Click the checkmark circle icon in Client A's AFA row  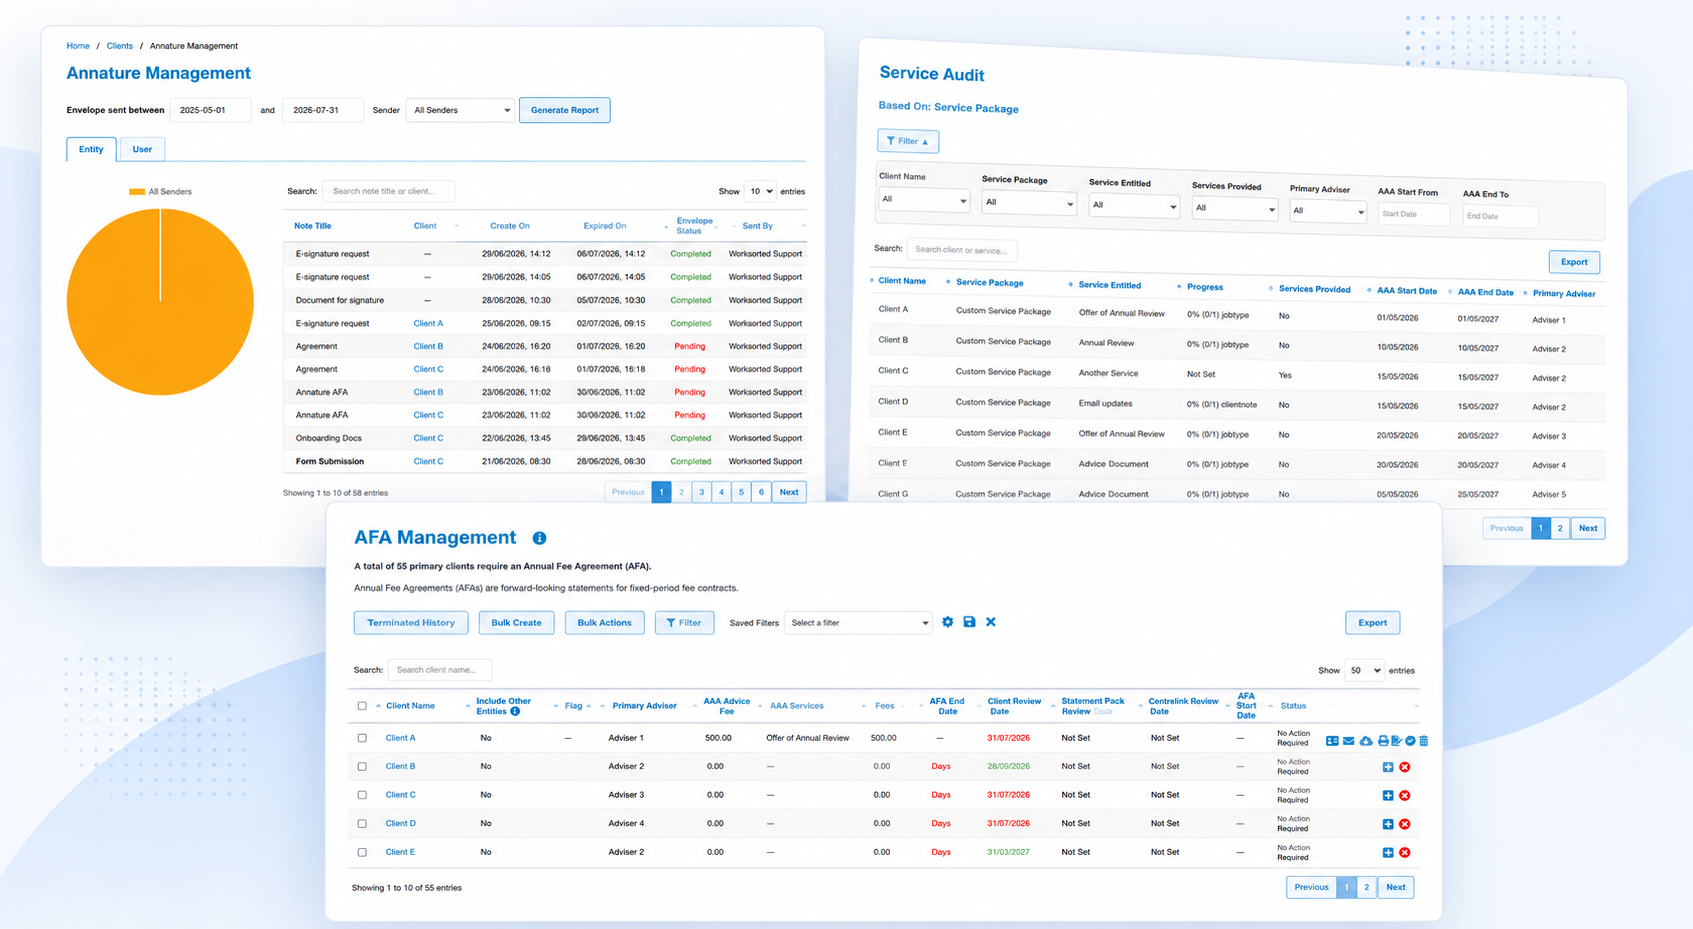coord(1410,741)
